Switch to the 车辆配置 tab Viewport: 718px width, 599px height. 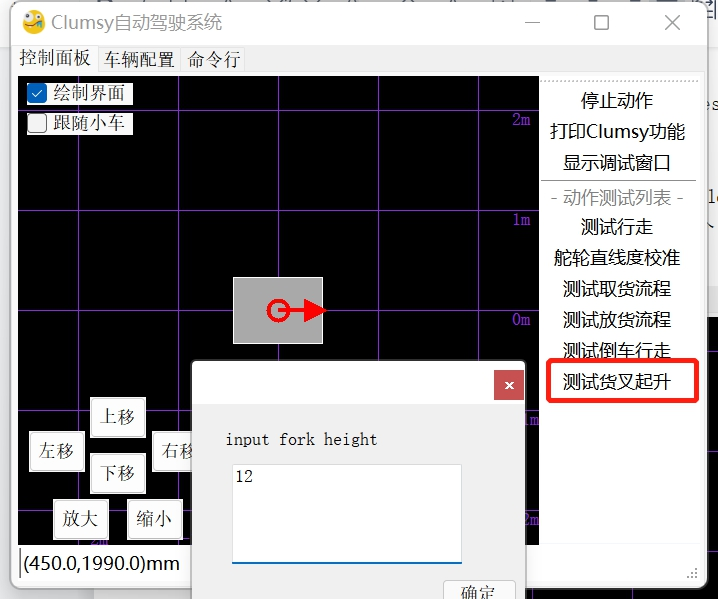(139, 60)
